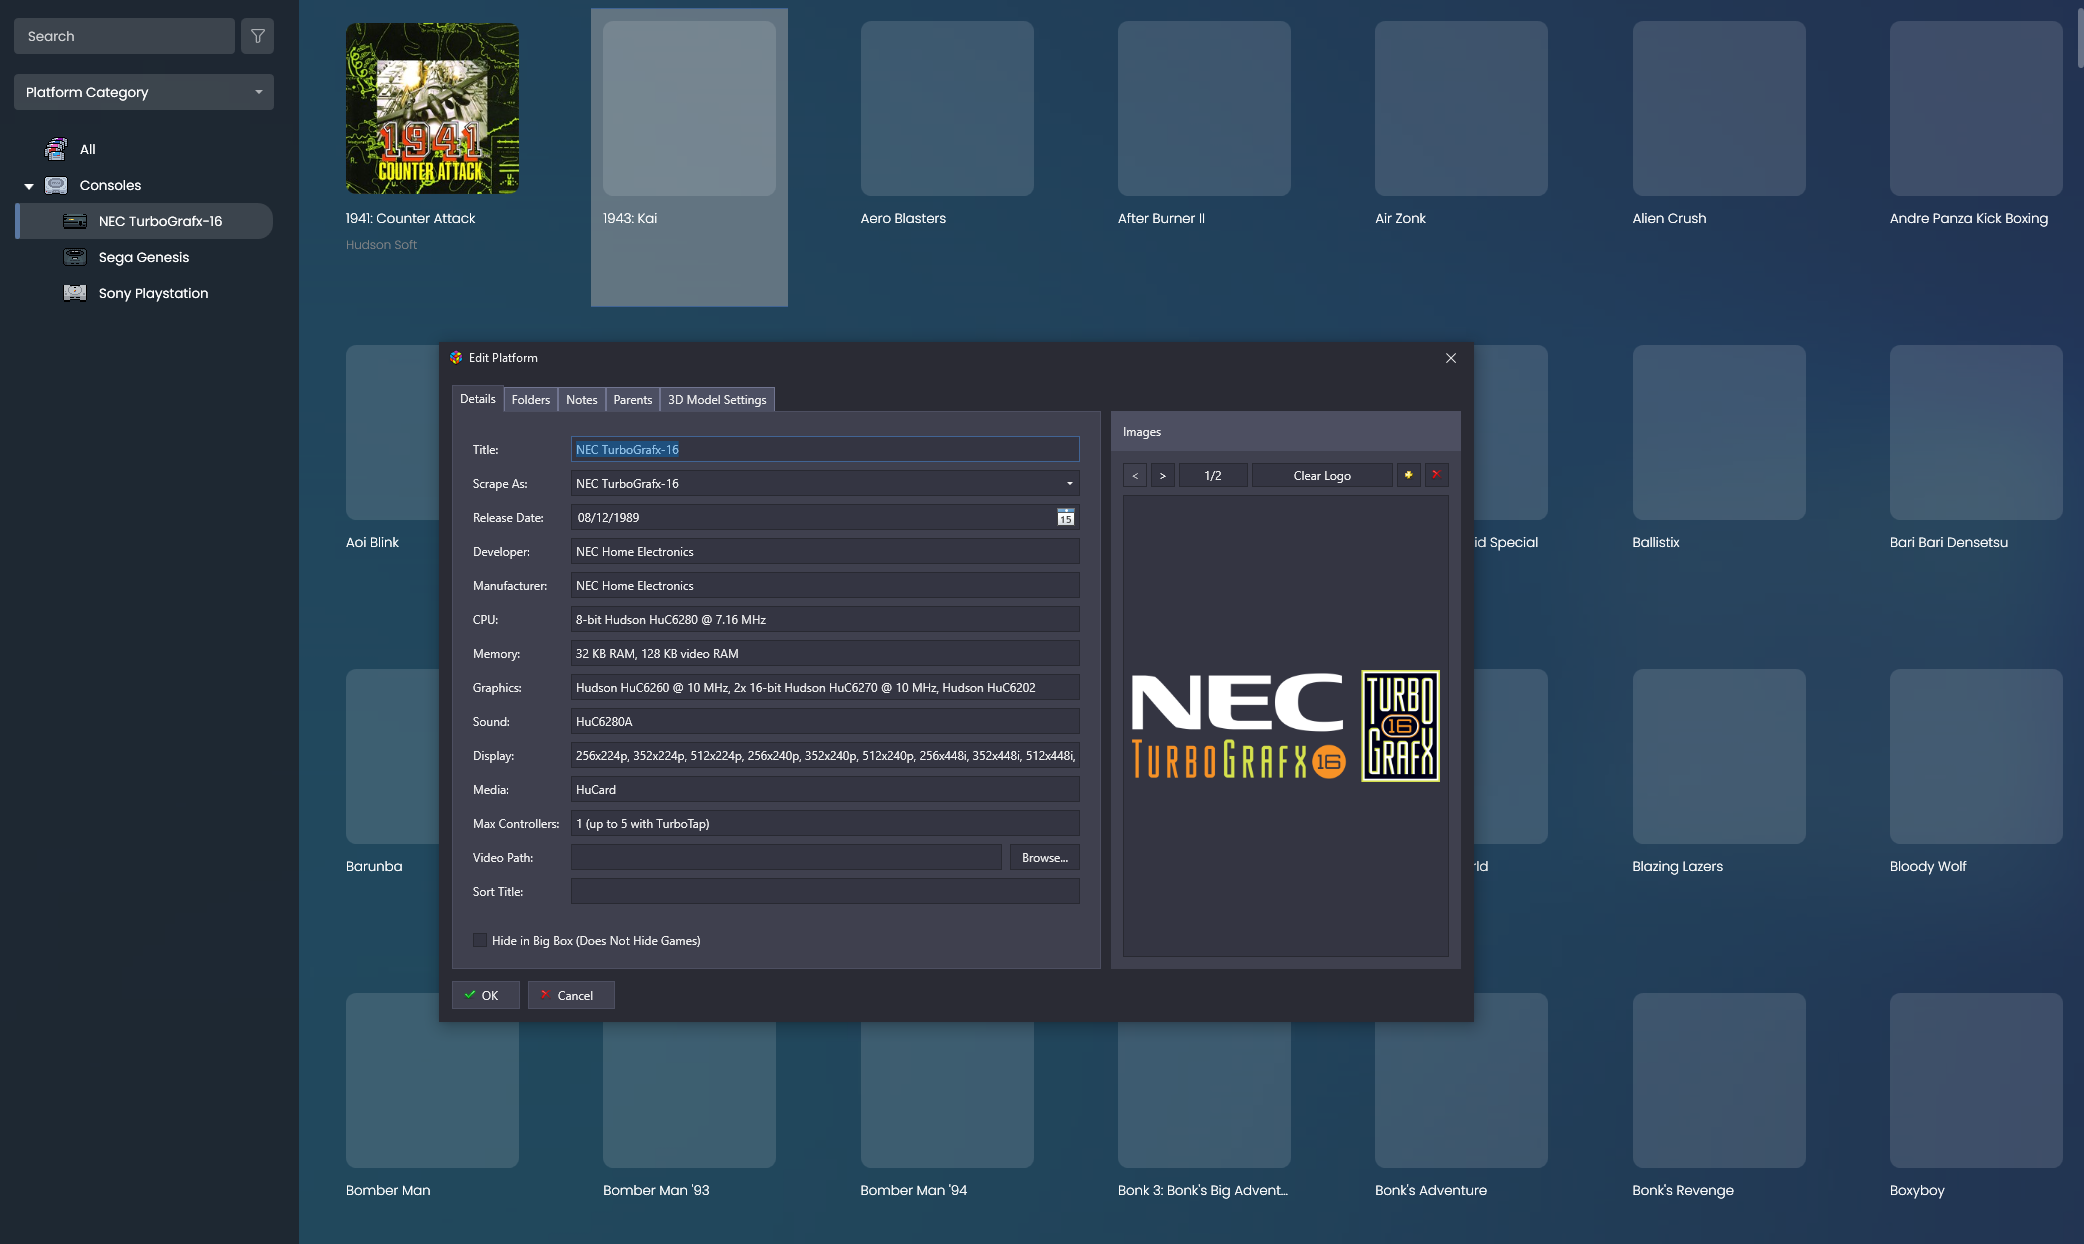Click the NEC TurboGrafx-16 console icon
Image resolution: width=2084 pixels, height=1244 pixels.
tap(75, 221)
